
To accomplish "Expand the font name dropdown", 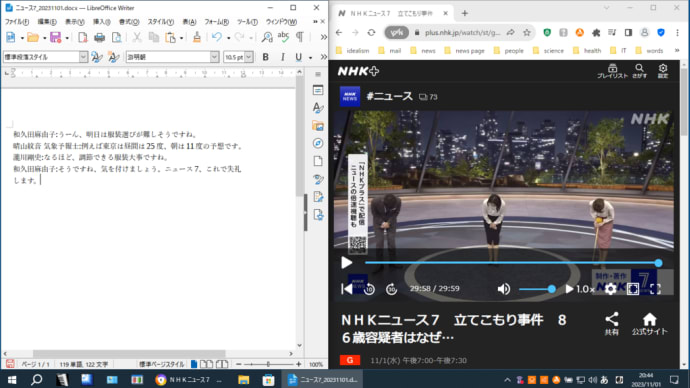I will point(214,57).
